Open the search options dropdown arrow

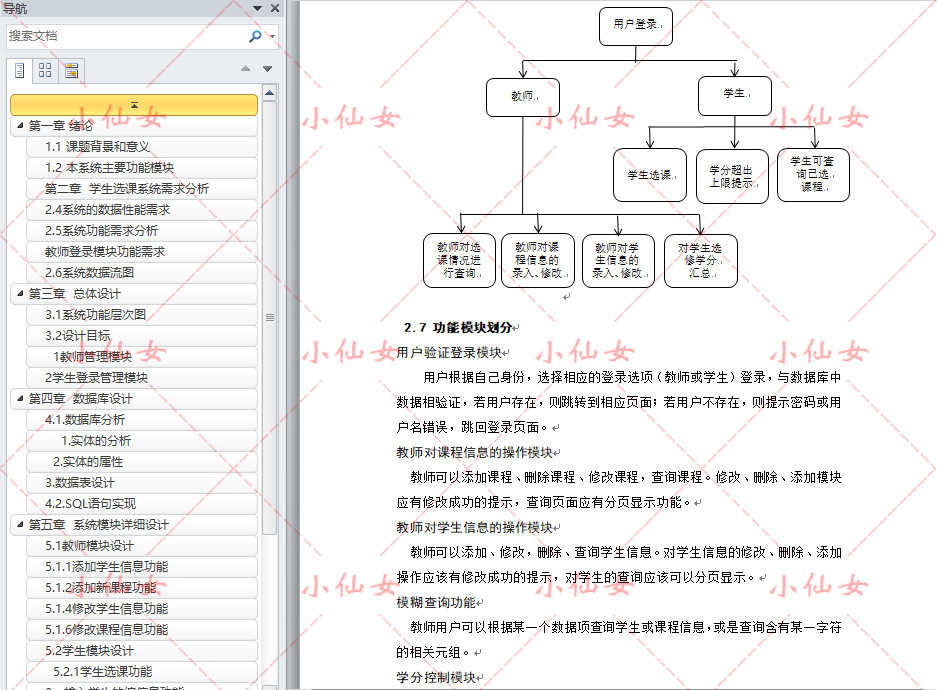[272, 36]
